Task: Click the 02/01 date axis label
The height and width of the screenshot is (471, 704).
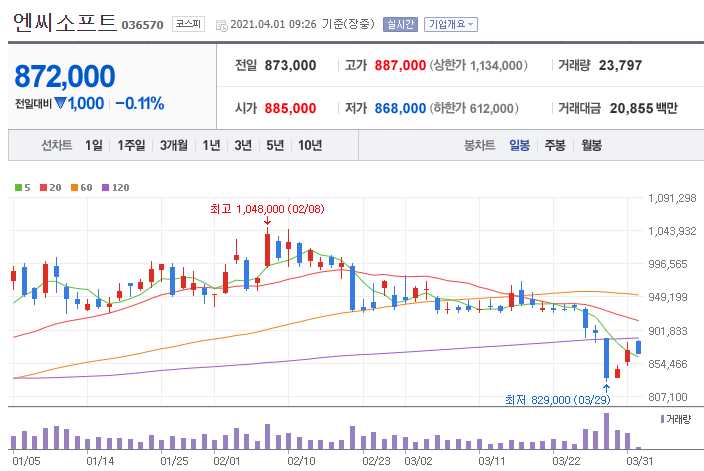Action: 227,461
